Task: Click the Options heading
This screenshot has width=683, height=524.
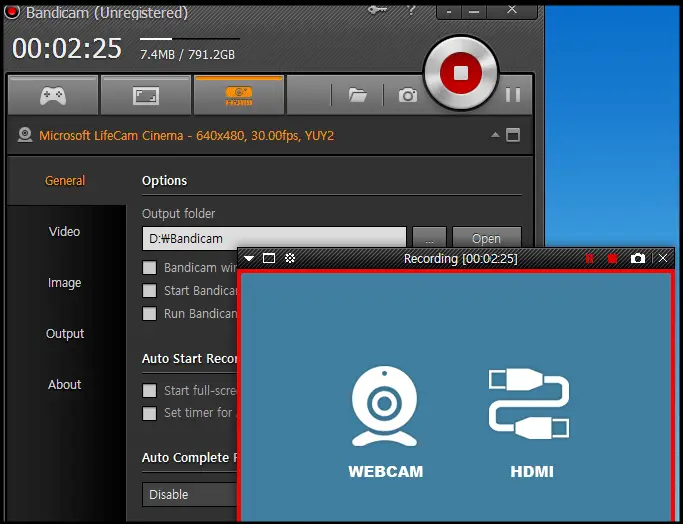Action: click(164, 180)
